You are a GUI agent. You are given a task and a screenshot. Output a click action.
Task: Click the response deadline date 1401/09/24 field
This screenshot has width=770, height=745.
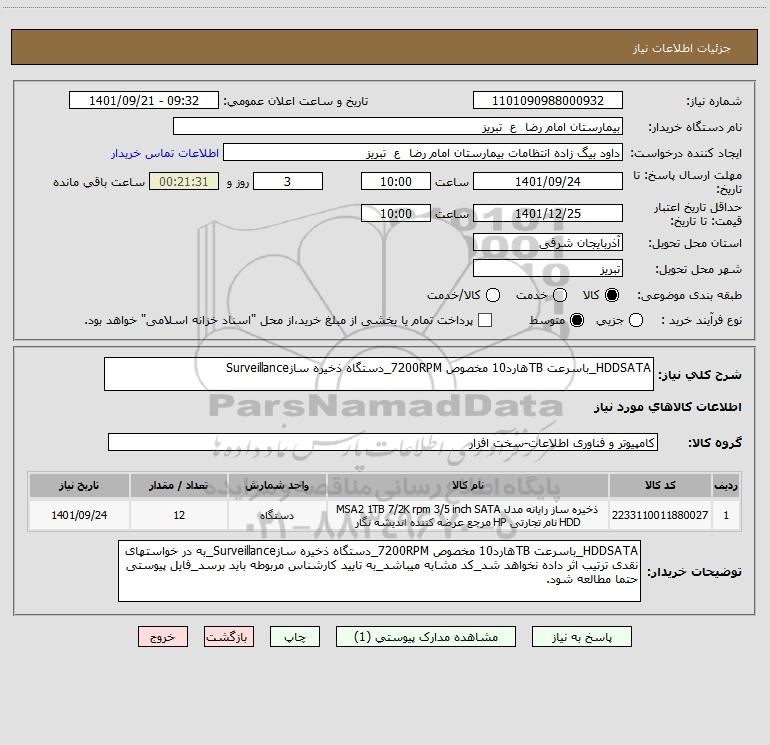548,181
